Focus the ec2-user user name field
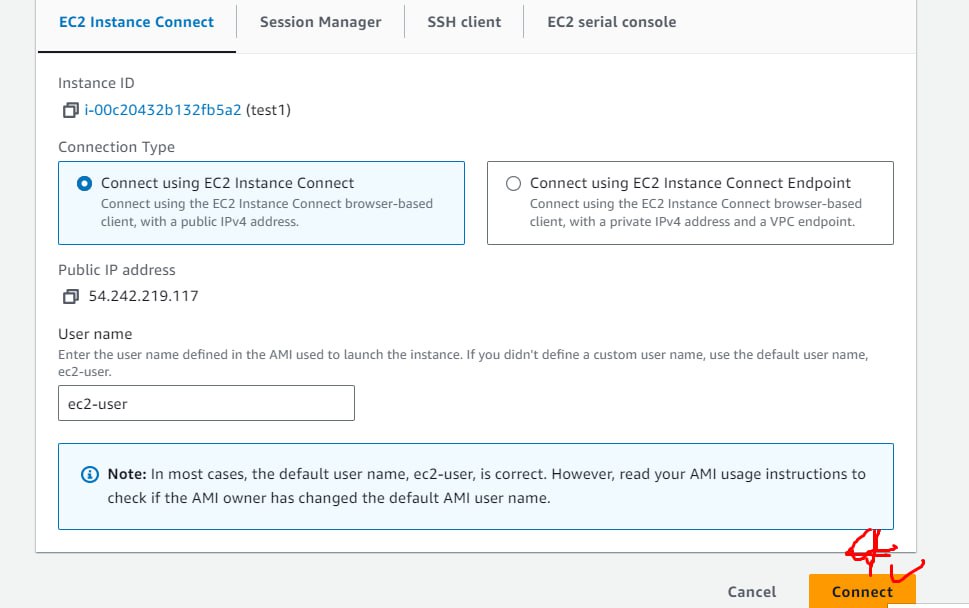Image resolution: width=969 pixels, height=608 pixels. point(206,403)
